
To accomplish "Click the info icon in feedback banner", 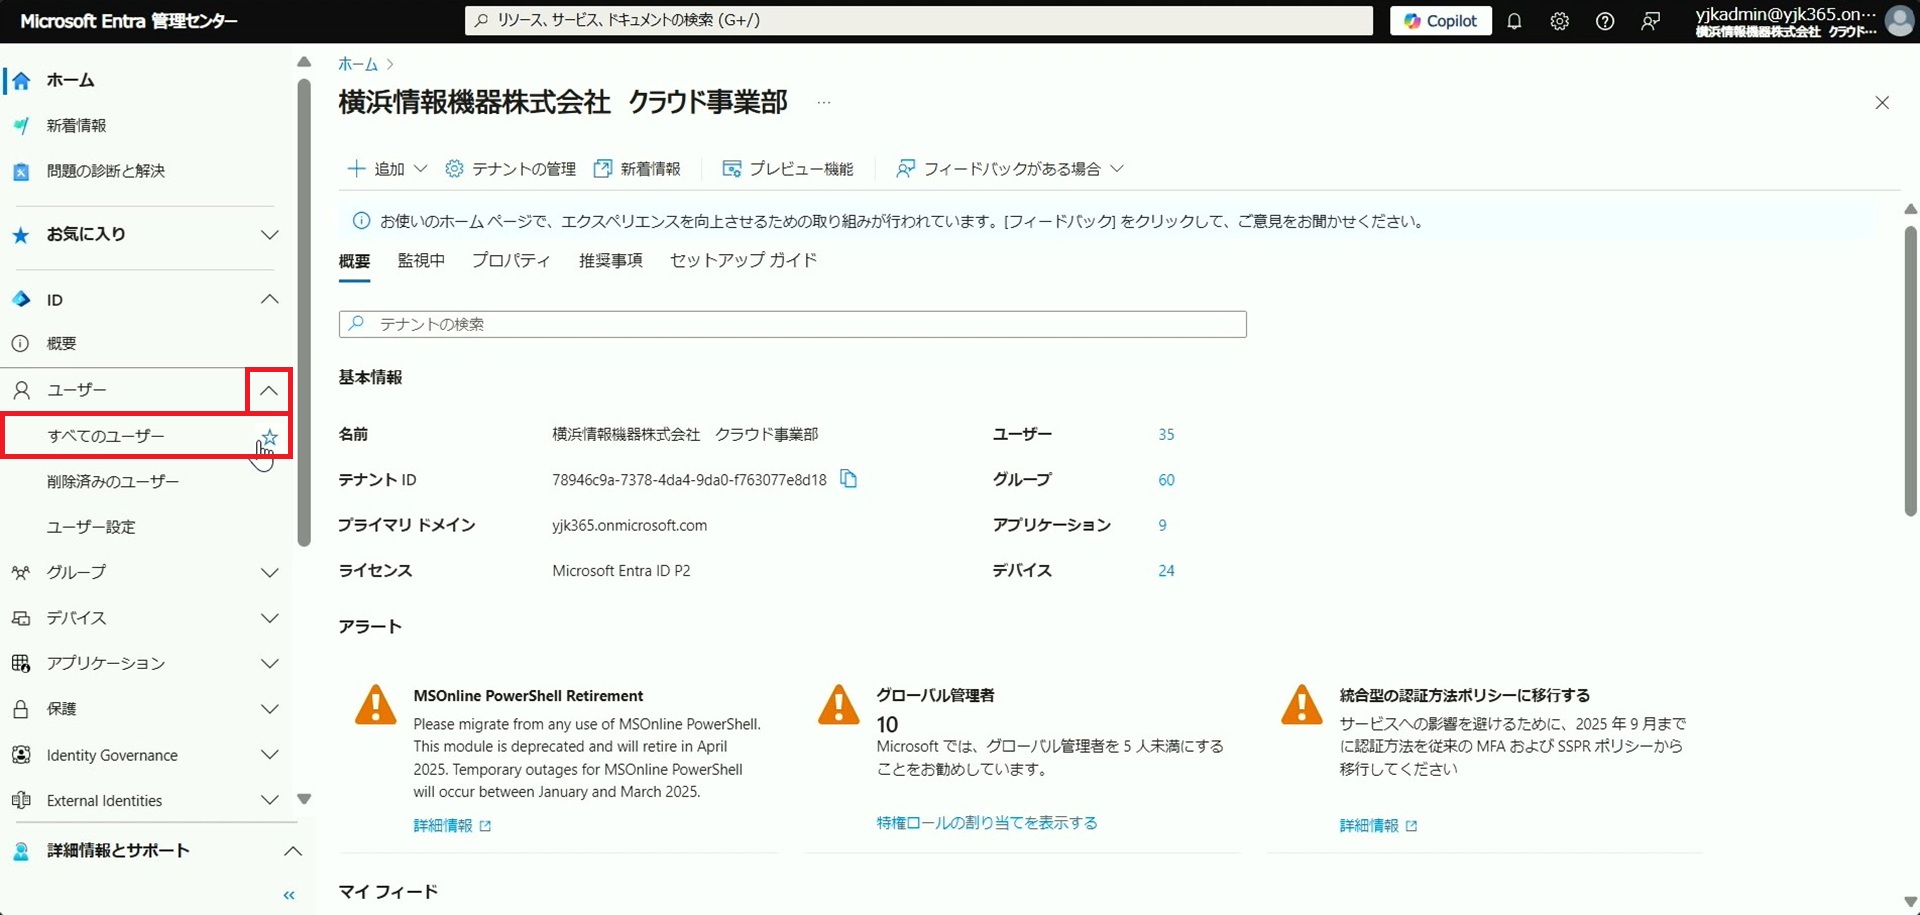I will pos(361,221).
